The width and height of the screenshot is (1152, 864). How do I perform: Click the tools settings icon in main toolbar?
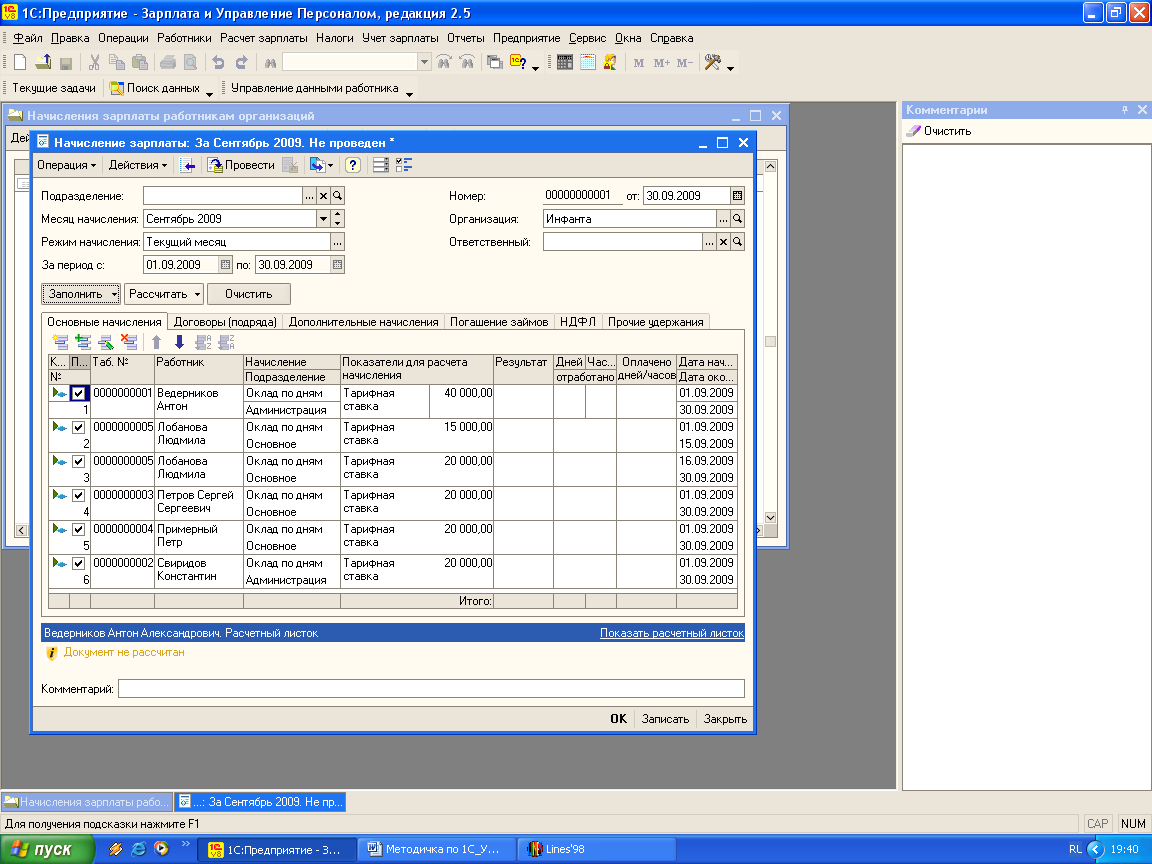[x=712, y=63]
